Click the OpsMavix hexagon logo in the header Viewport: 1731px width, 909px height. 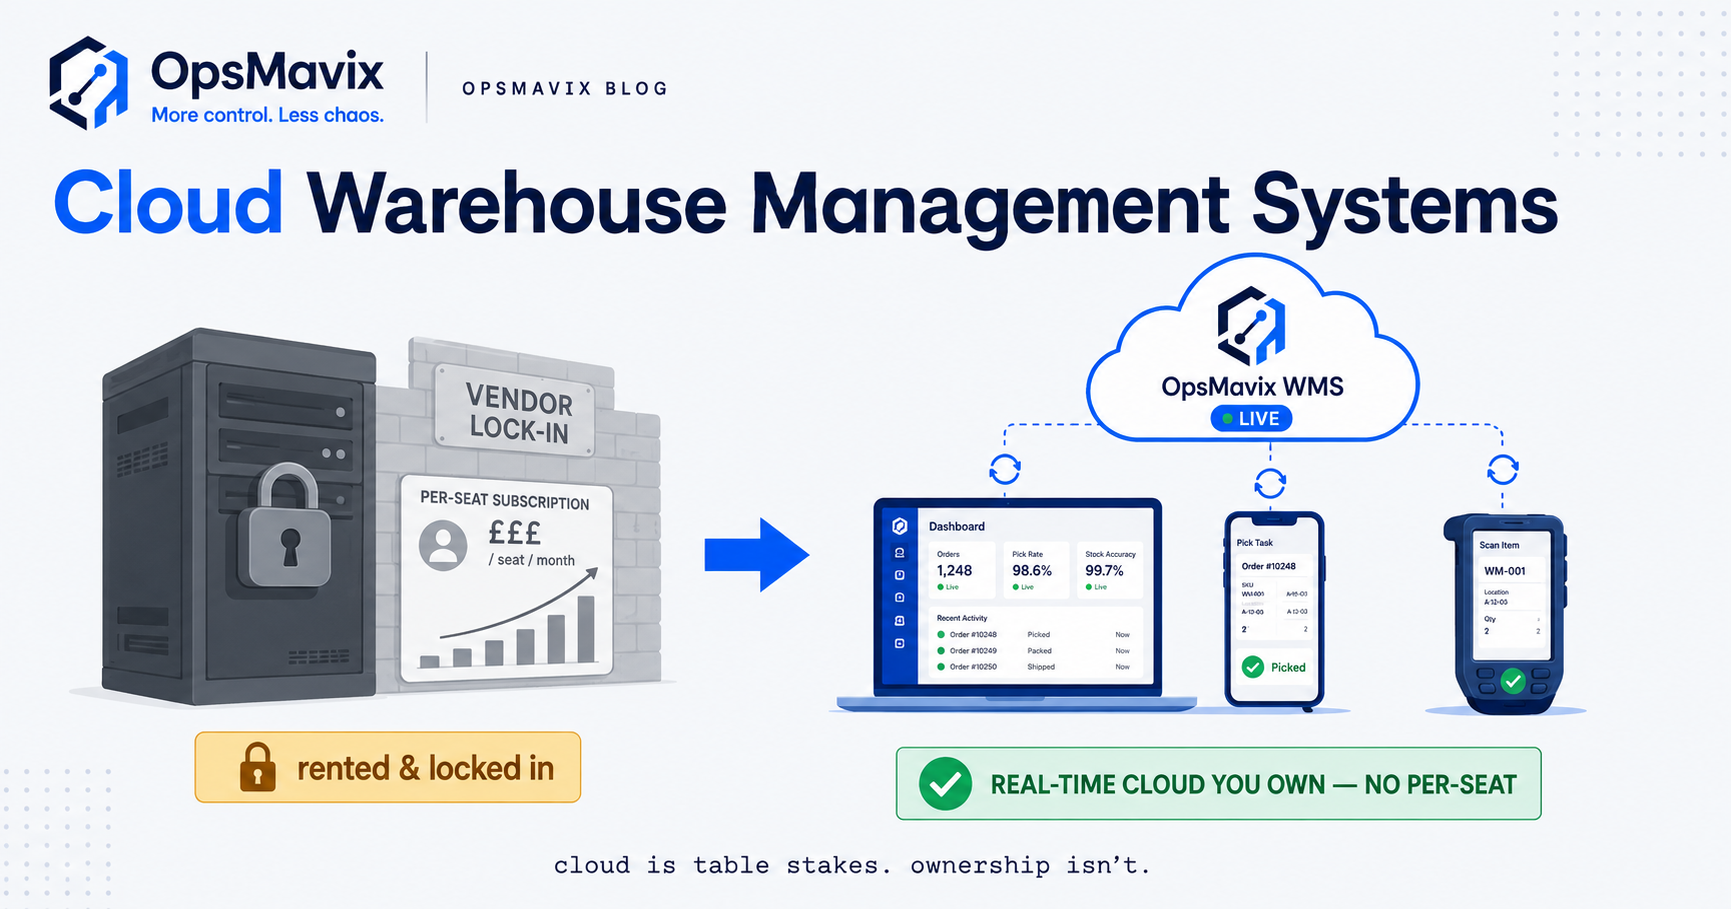88,83
